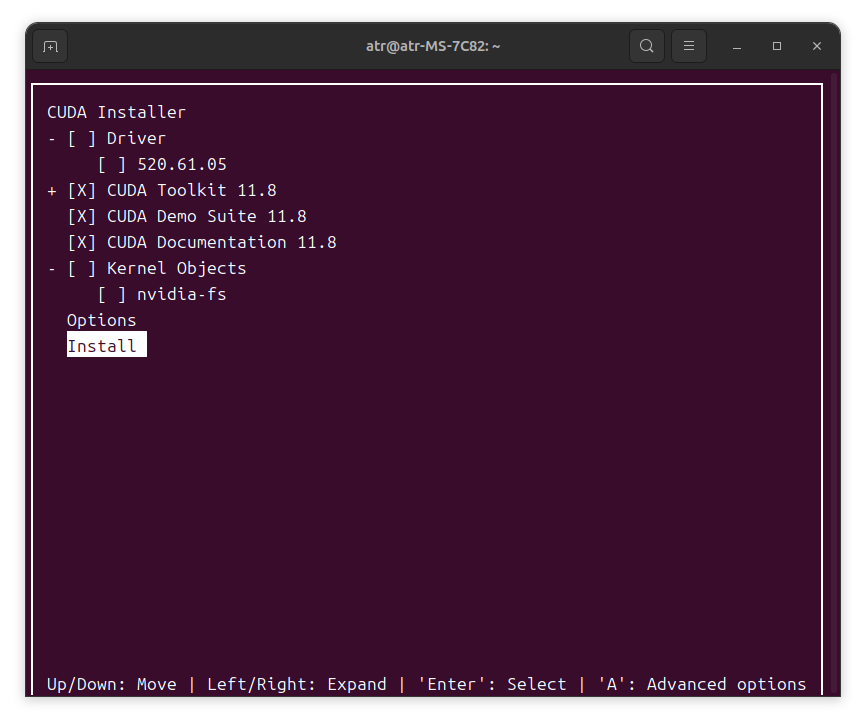Click the 520.61.05 version text
866x725 pixels.
[182, 165]
